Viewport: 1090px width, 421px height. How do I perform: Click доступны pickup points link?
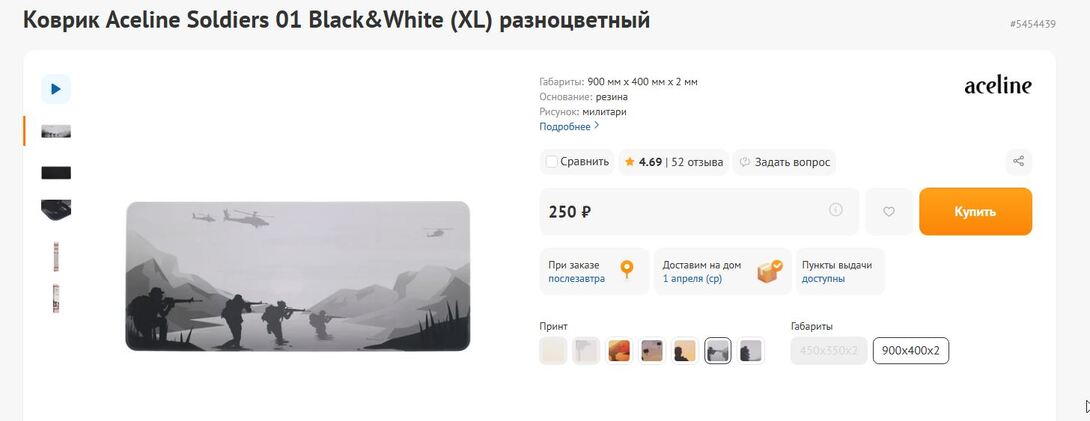[x=824, y=279]
